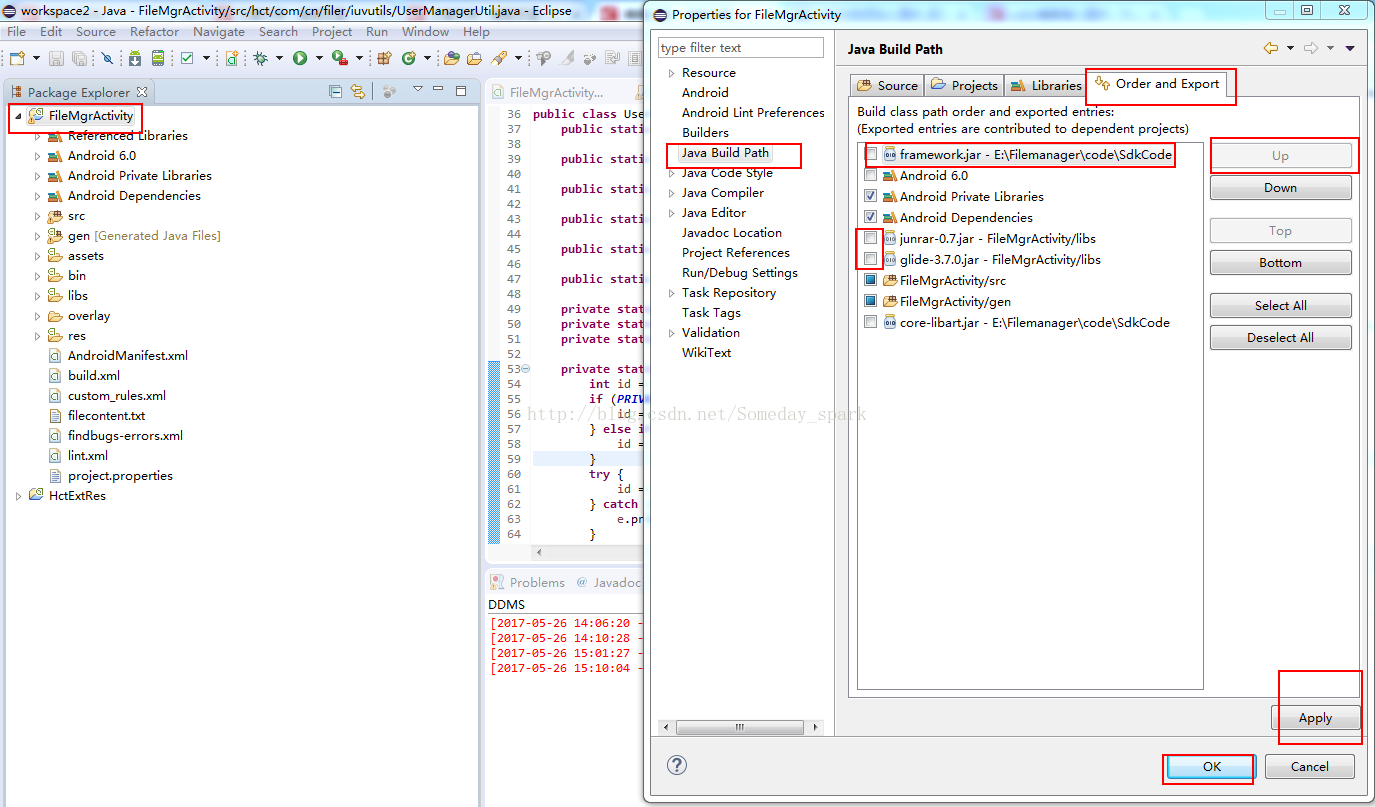
Task: Uncheck Android Dependencies checkbox
Action: (871, 218)
